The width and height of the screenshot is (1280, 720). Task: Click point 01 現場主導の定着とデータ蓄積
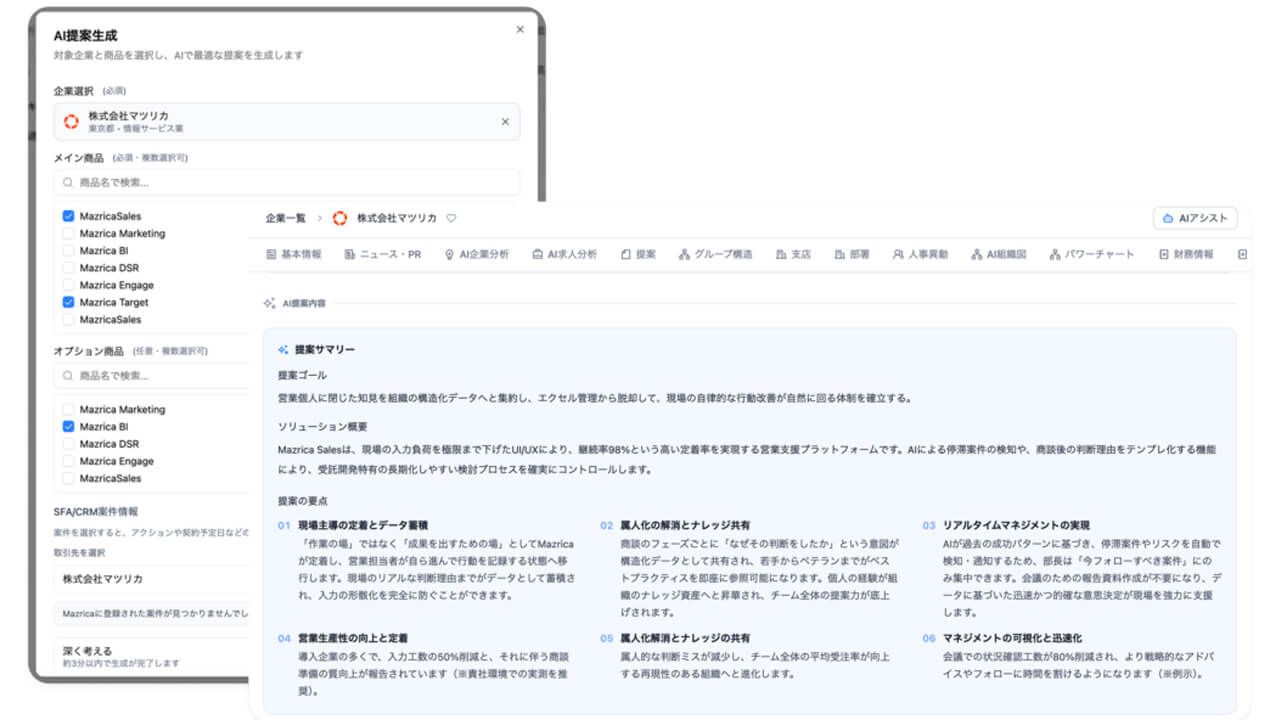363,525
